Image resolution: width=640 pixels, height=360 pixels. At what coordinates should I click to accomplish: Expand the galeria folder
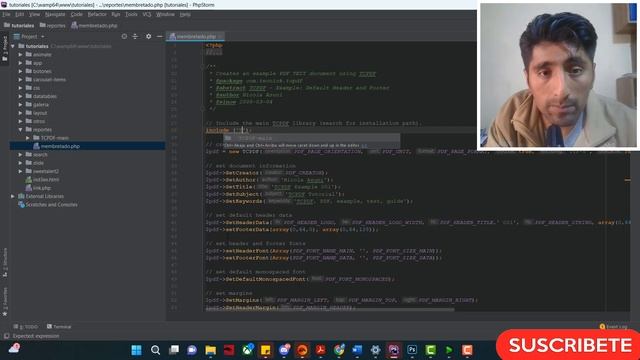pos(20,105)
